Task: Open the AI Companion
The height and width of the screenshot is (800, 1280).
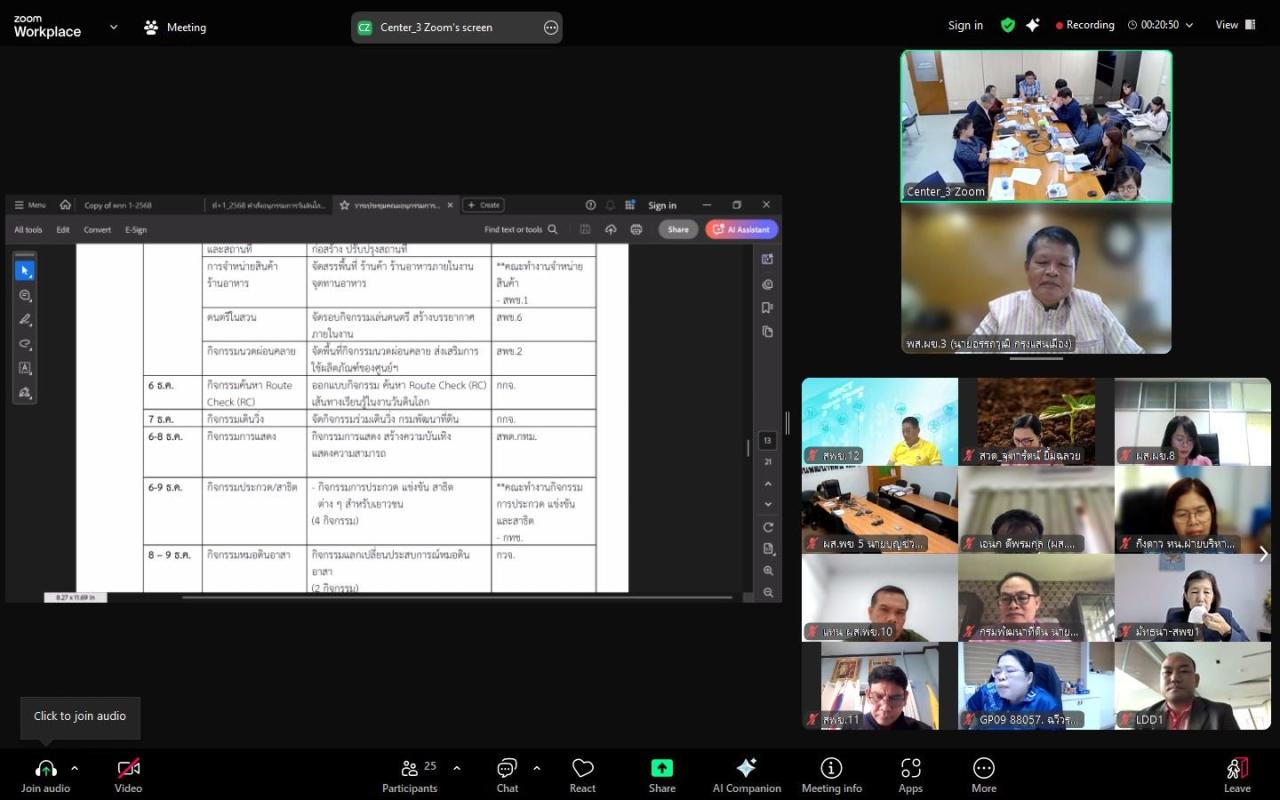Action: [x=746, y=775]
